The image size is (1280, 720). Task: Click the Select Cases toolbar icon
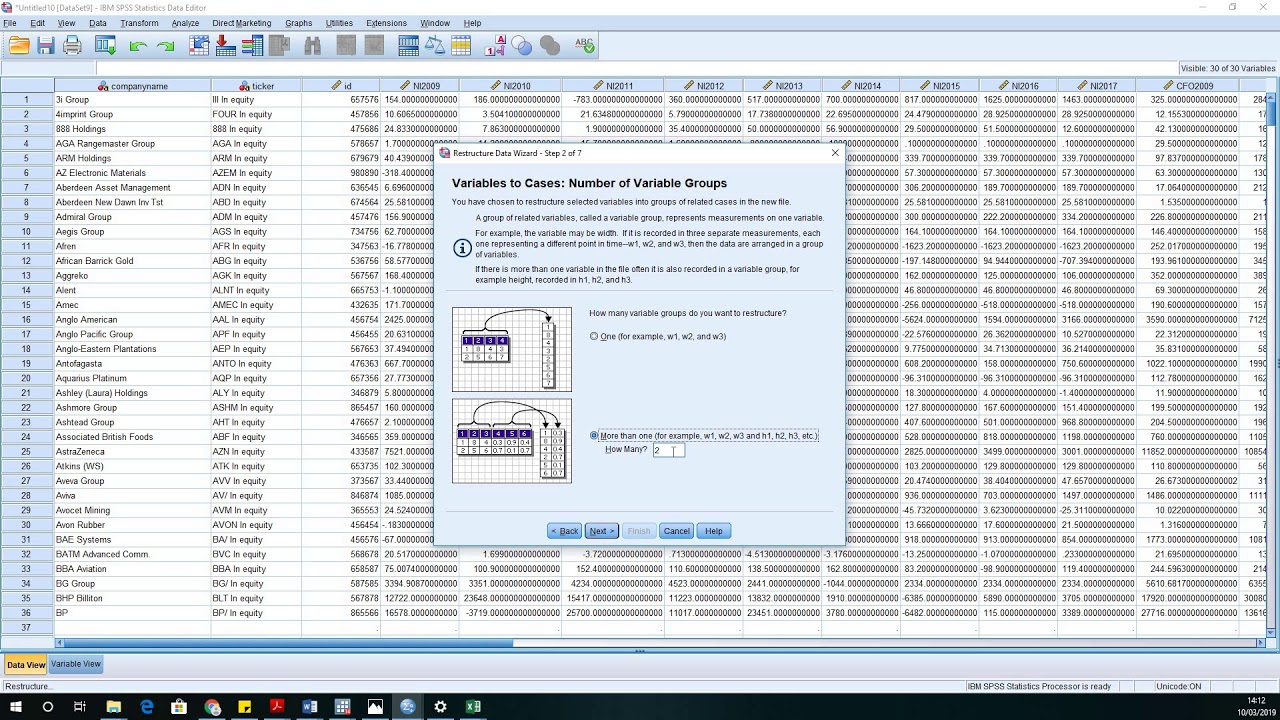tap(461, 45)
